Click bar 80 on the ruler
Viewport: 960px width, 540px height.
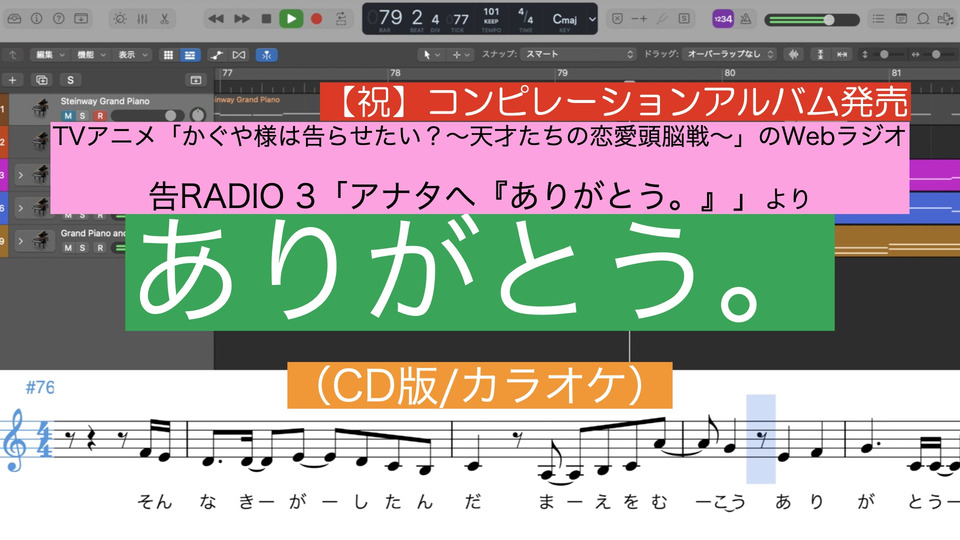point(730,73)
